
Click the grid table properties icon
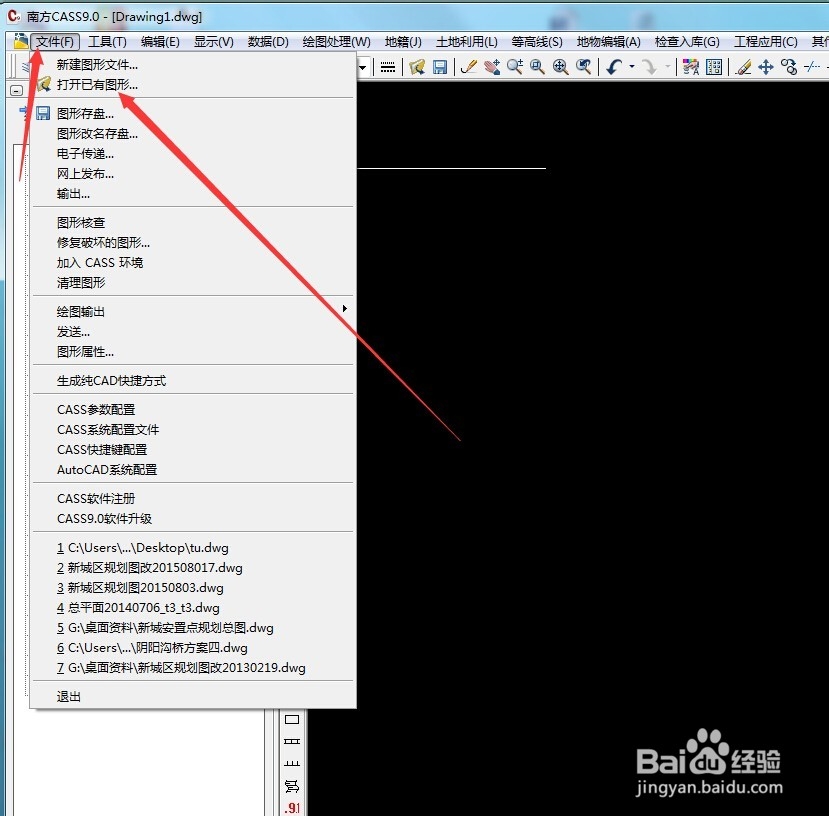(714, 67)
